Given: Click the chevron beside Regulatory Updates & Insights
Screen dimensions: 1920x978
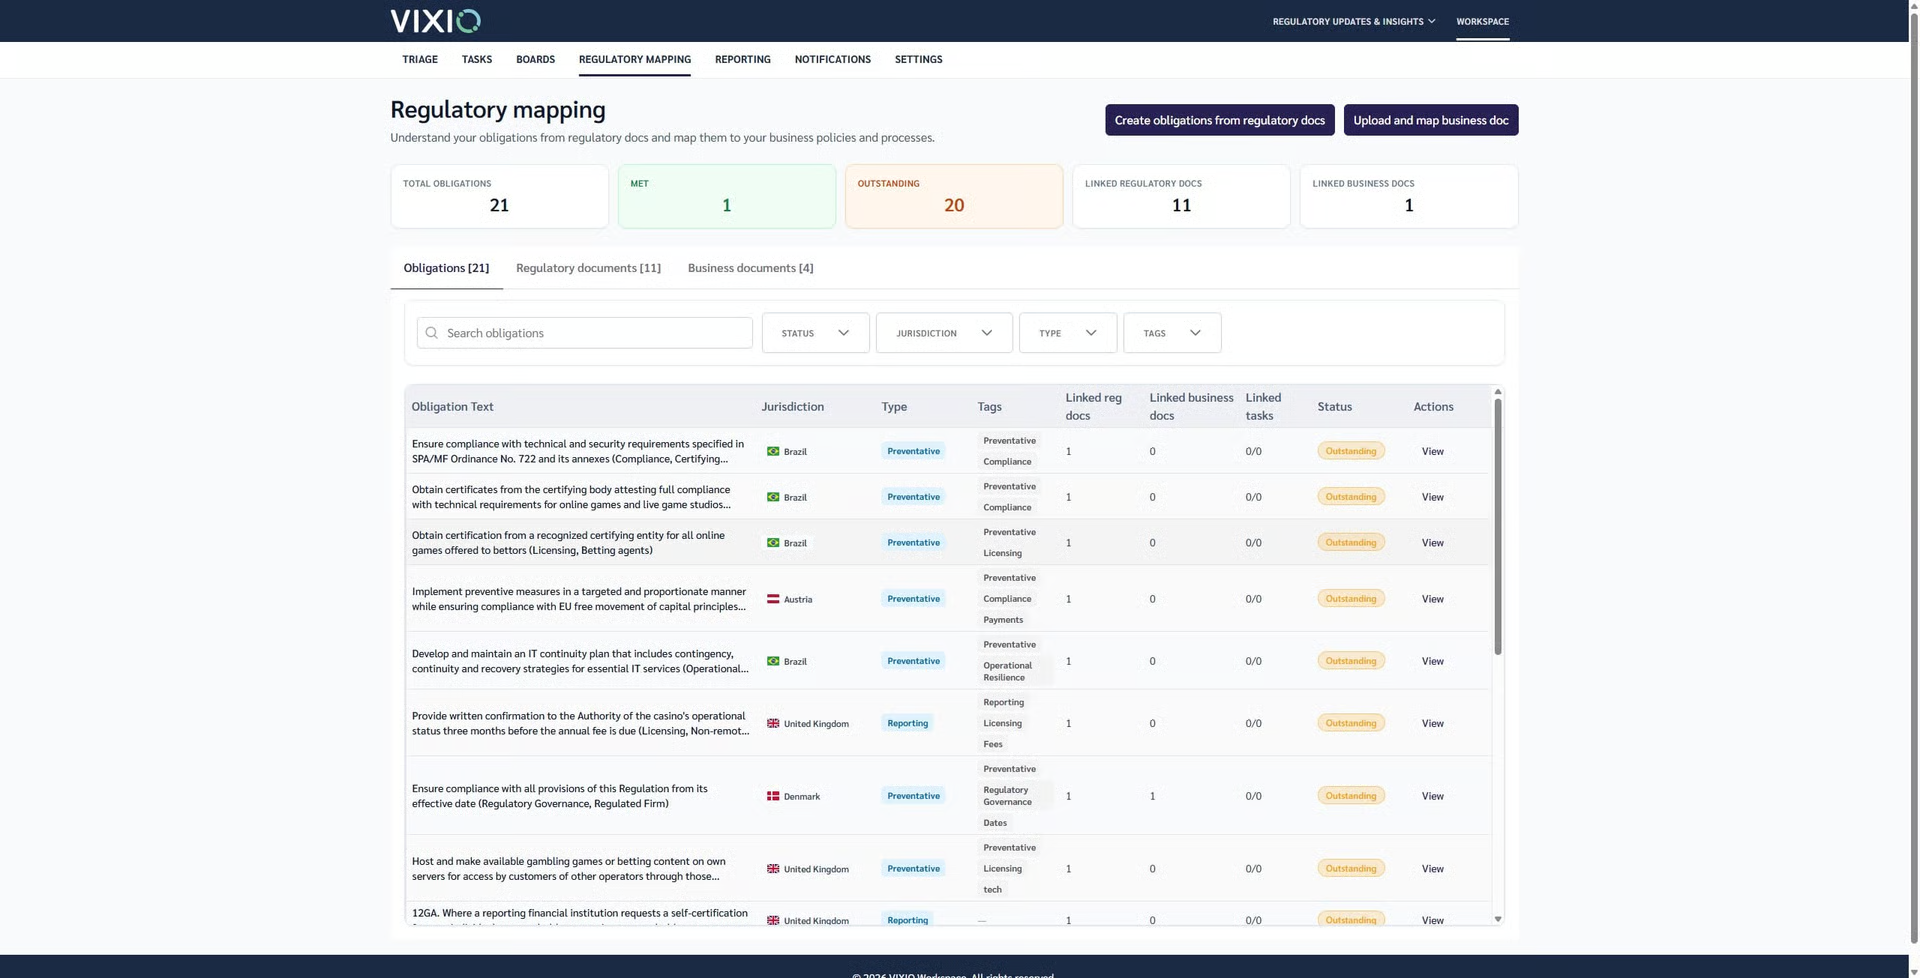Looking at the screenshot, I should pos(1432,21).
